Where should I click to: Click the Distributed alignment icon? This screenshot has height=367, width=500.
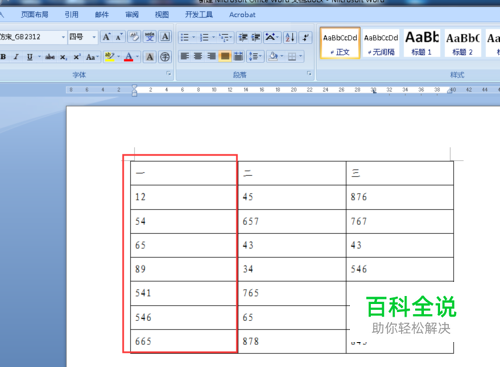click(x=238, y=56)
